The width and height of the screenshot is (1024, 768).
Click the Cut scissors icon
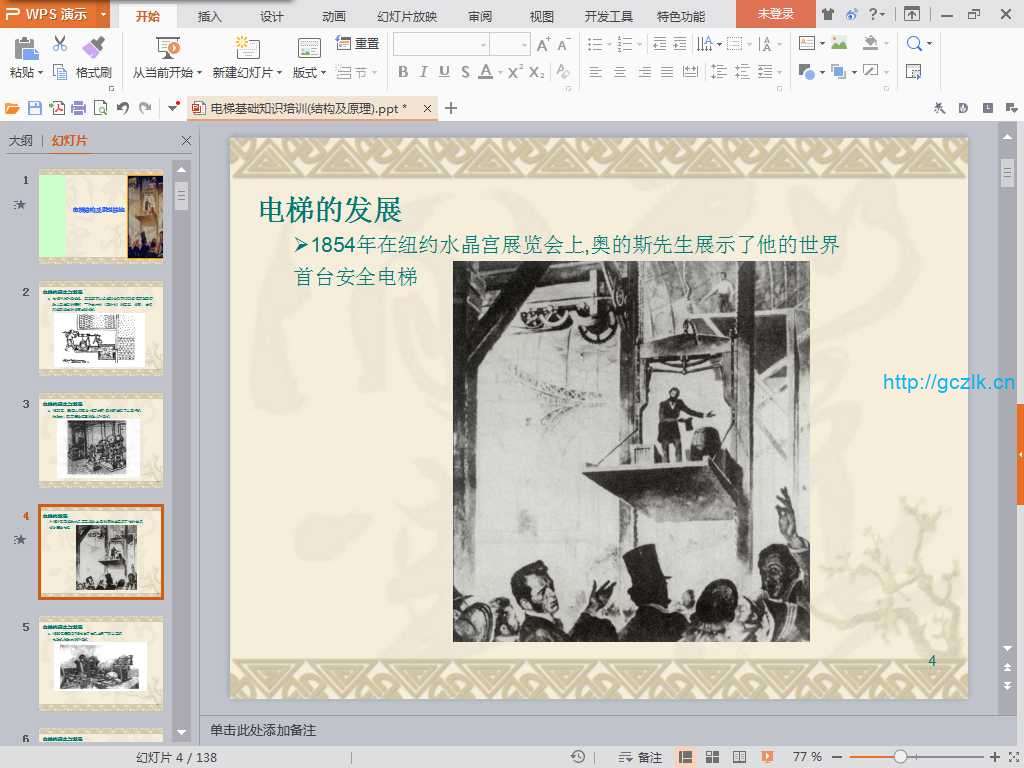60,44
